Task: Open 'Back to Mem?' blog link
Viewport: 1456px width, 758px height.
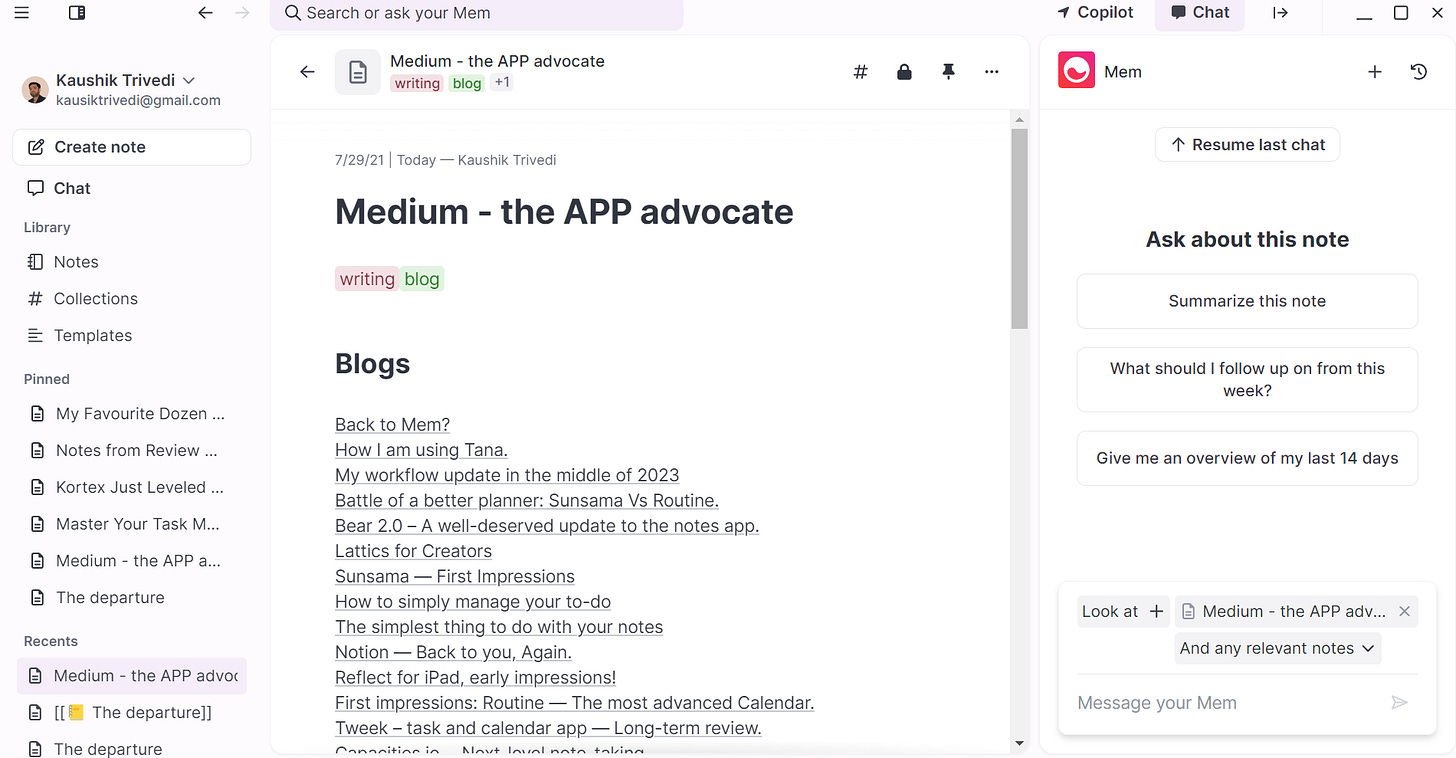Action: pyautogui.click(x=393, y=425)
